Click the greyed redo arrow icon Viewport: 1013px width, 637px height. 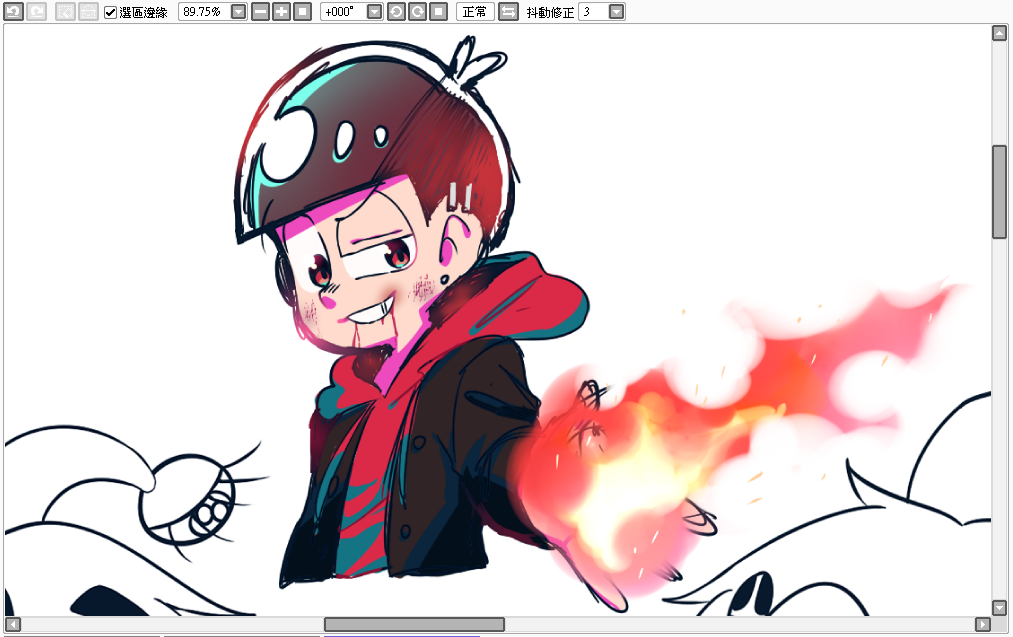pos(37,12)
